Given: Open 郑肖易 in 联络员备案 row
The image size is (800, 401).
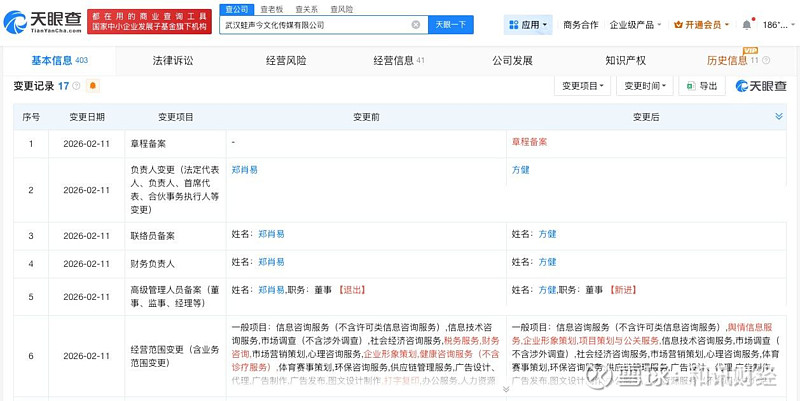Looking at the screenshot, I should point(271,234).
